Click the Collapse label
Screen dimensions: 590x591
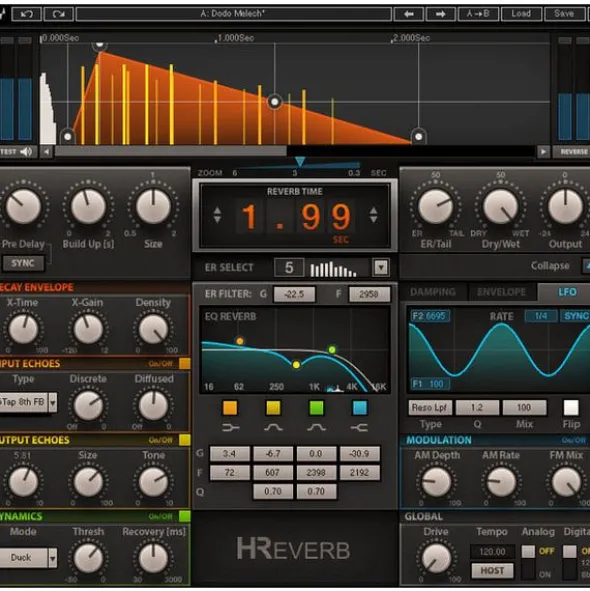(x=550, y=266)
